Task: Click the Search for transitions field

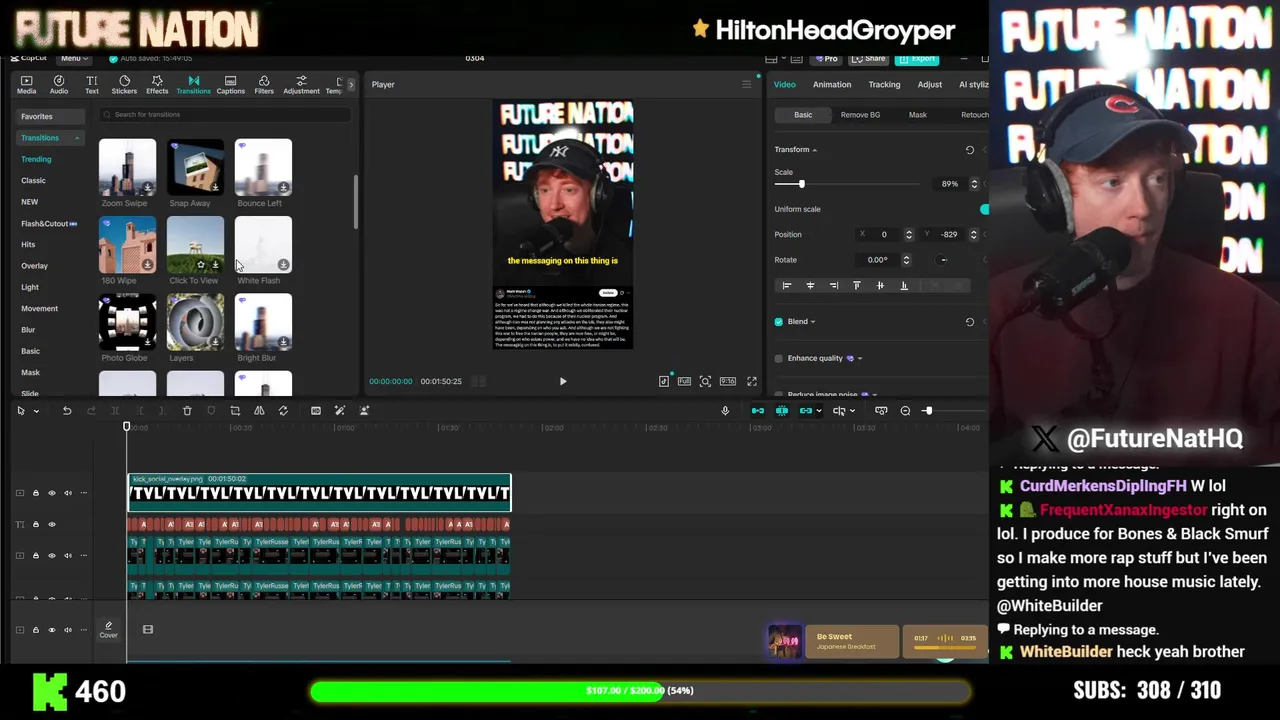Action: point(225,115)
